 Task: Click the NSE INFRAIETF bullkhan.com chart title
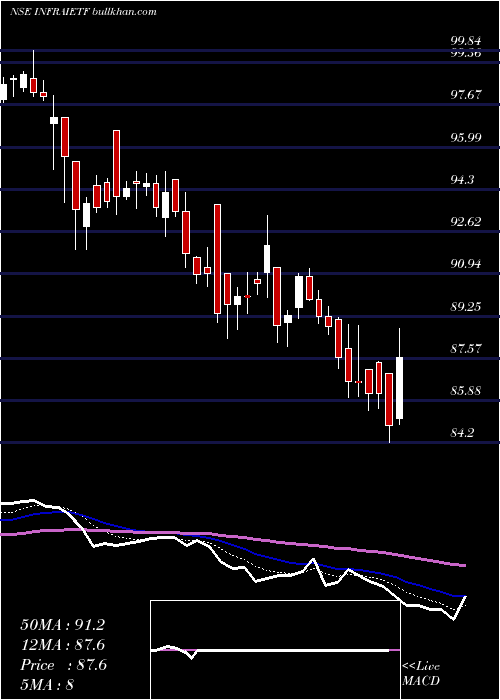[x=83, y=12]
